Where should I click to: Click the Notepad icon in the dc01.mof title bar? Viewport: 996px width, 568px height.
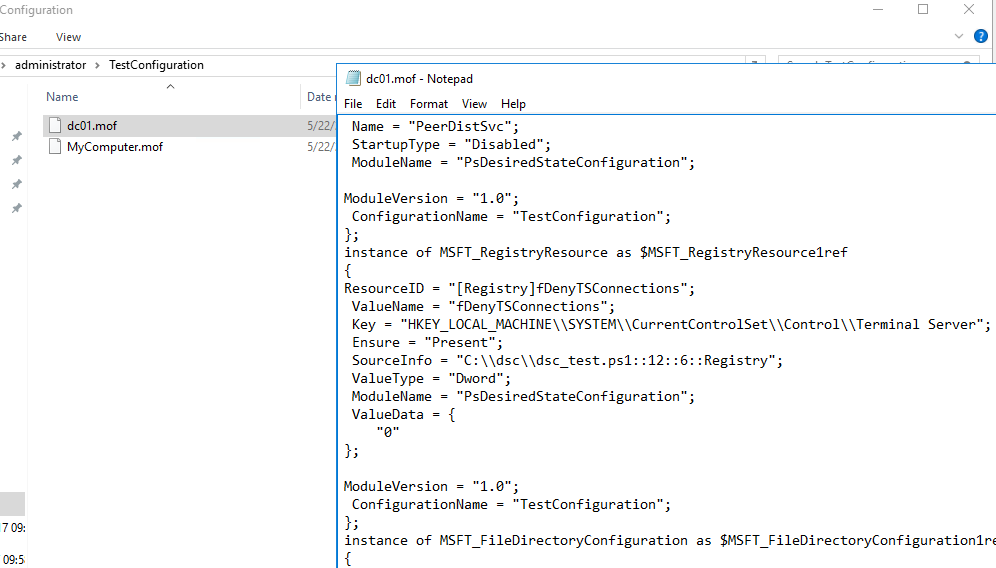click(x=353, y=78)
